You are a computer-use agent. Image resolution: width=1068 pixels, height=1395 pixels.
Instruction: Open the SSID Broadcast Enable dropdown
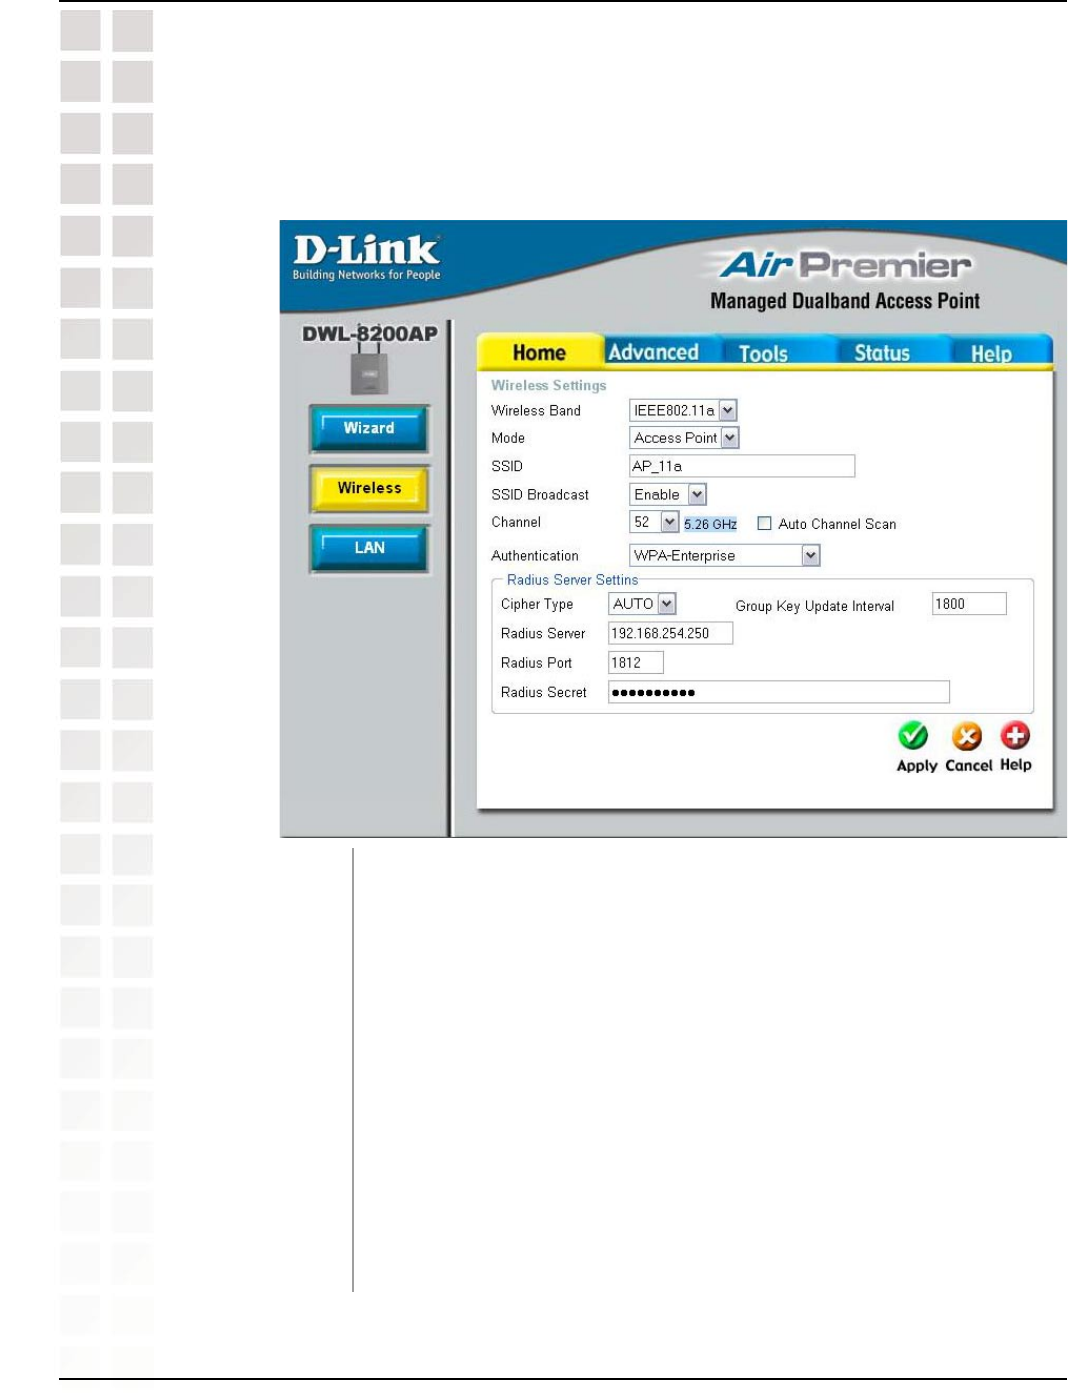coord(668,494)
